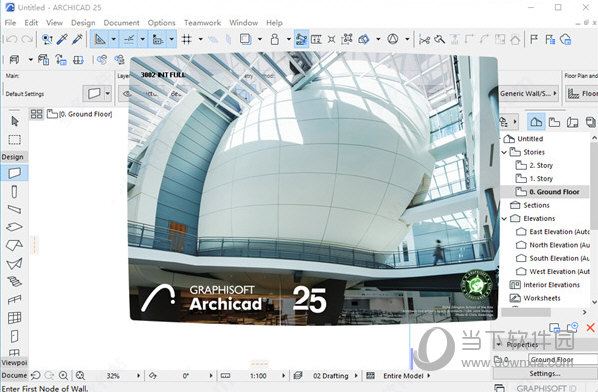Click the Undo arrow icon
The width and height of the screenshot is (598, 392).
click(11, 39)
